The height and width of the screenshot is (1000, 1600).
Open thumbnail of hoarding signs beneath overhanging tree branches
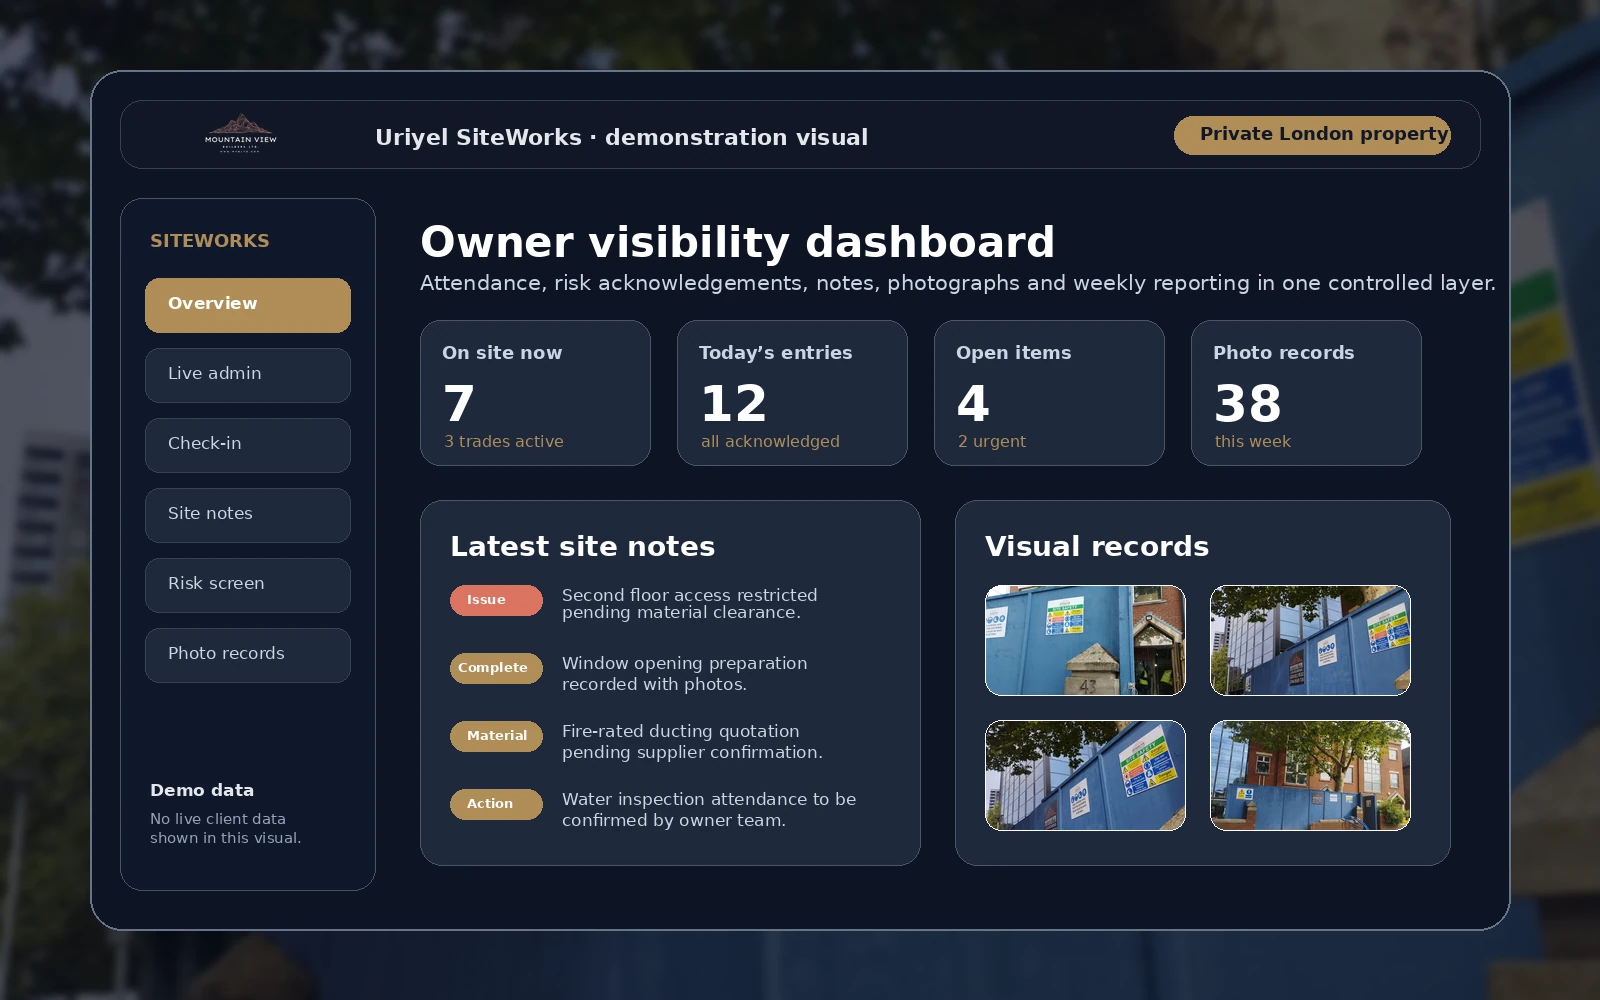click(1085, 775)
